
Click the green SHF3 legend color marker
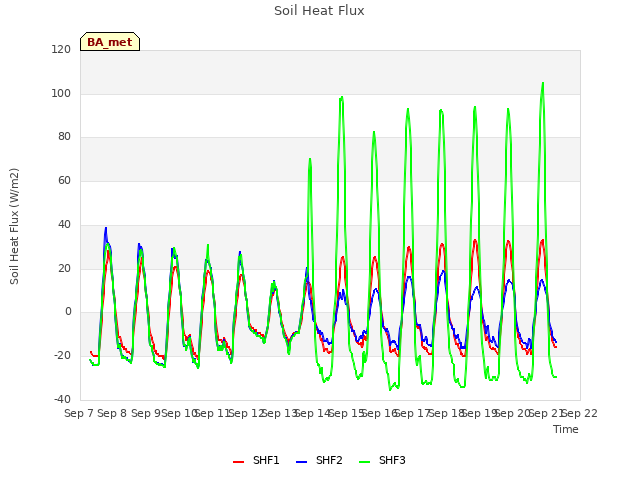pos(364,462)
